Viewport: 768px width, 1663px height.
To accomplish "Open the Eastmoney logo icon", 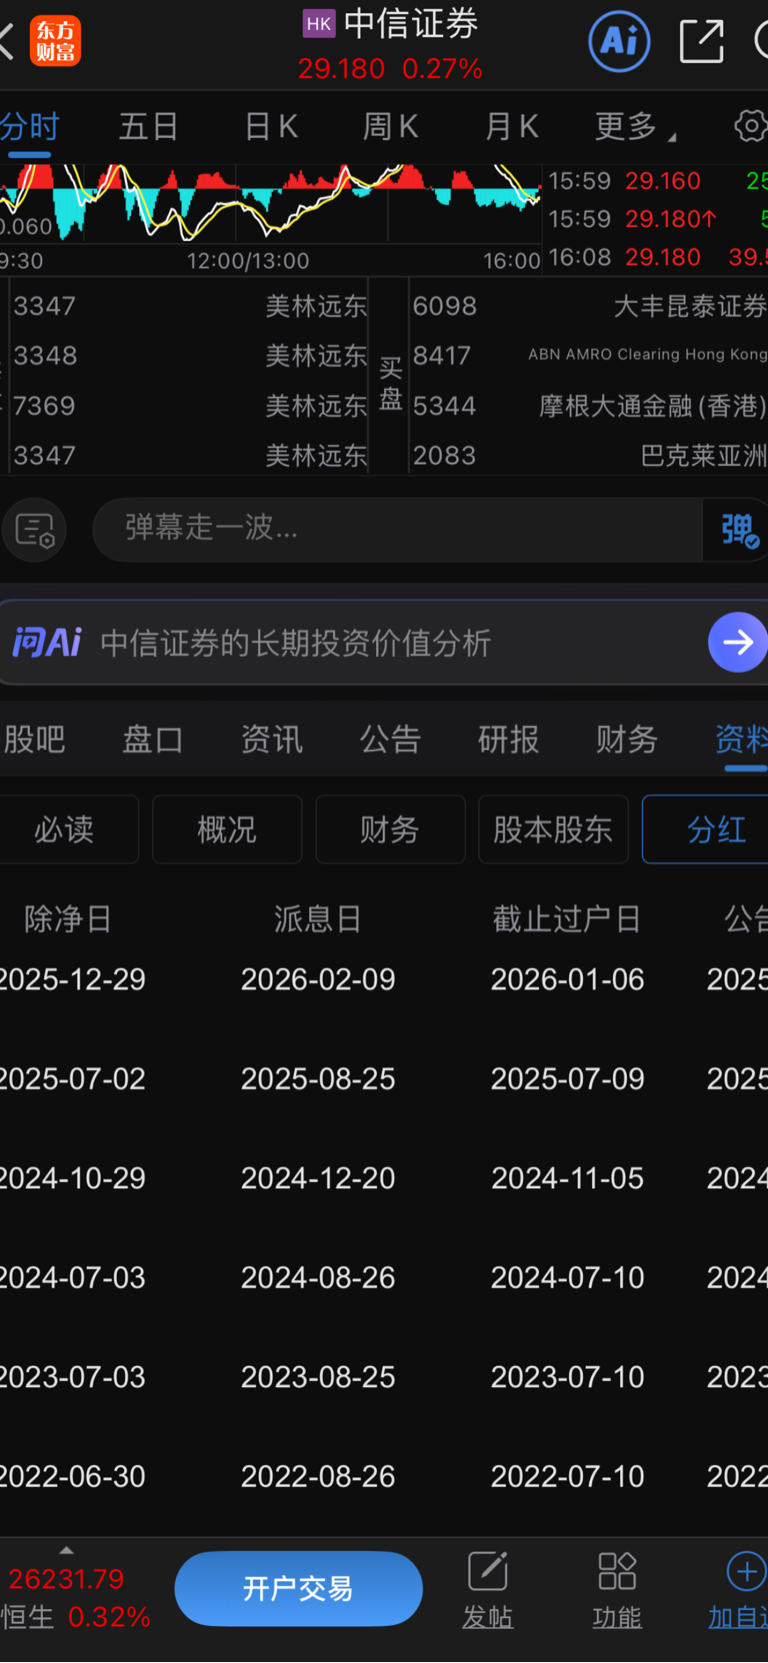I will pos(55,41).
